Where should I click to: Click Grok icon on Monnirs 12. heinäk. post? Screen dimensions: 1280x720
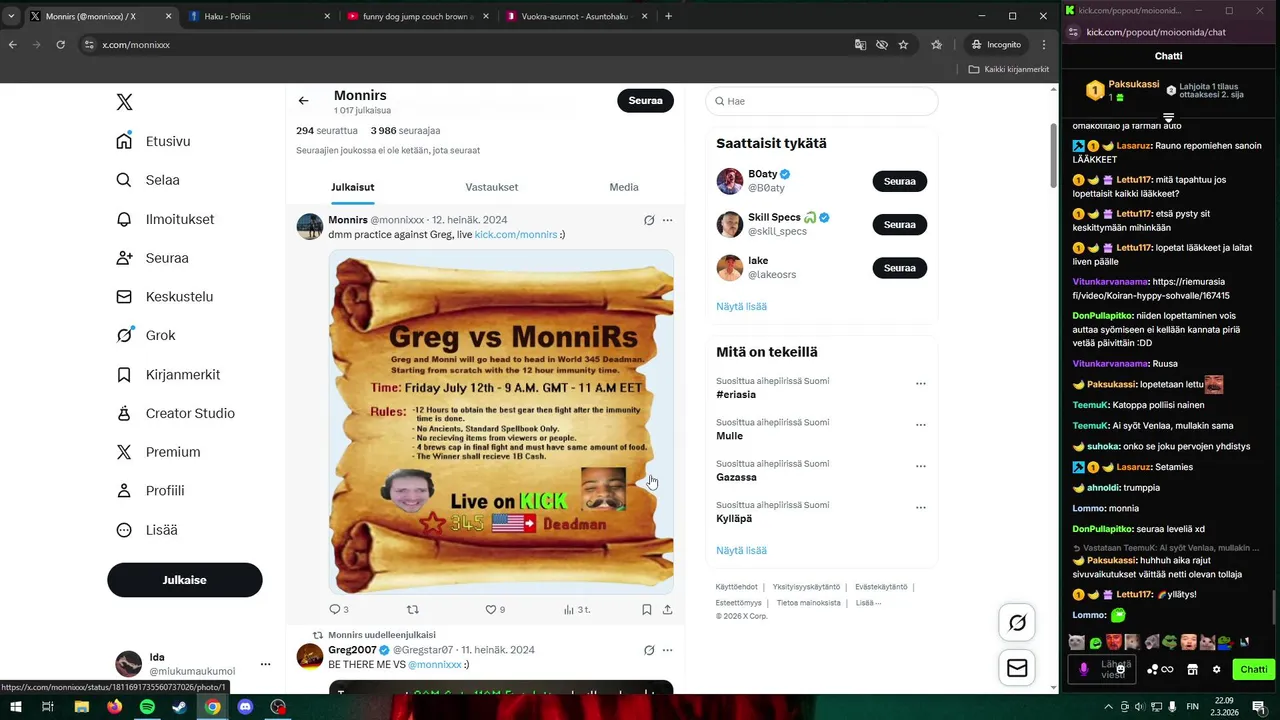coord(649,220)
